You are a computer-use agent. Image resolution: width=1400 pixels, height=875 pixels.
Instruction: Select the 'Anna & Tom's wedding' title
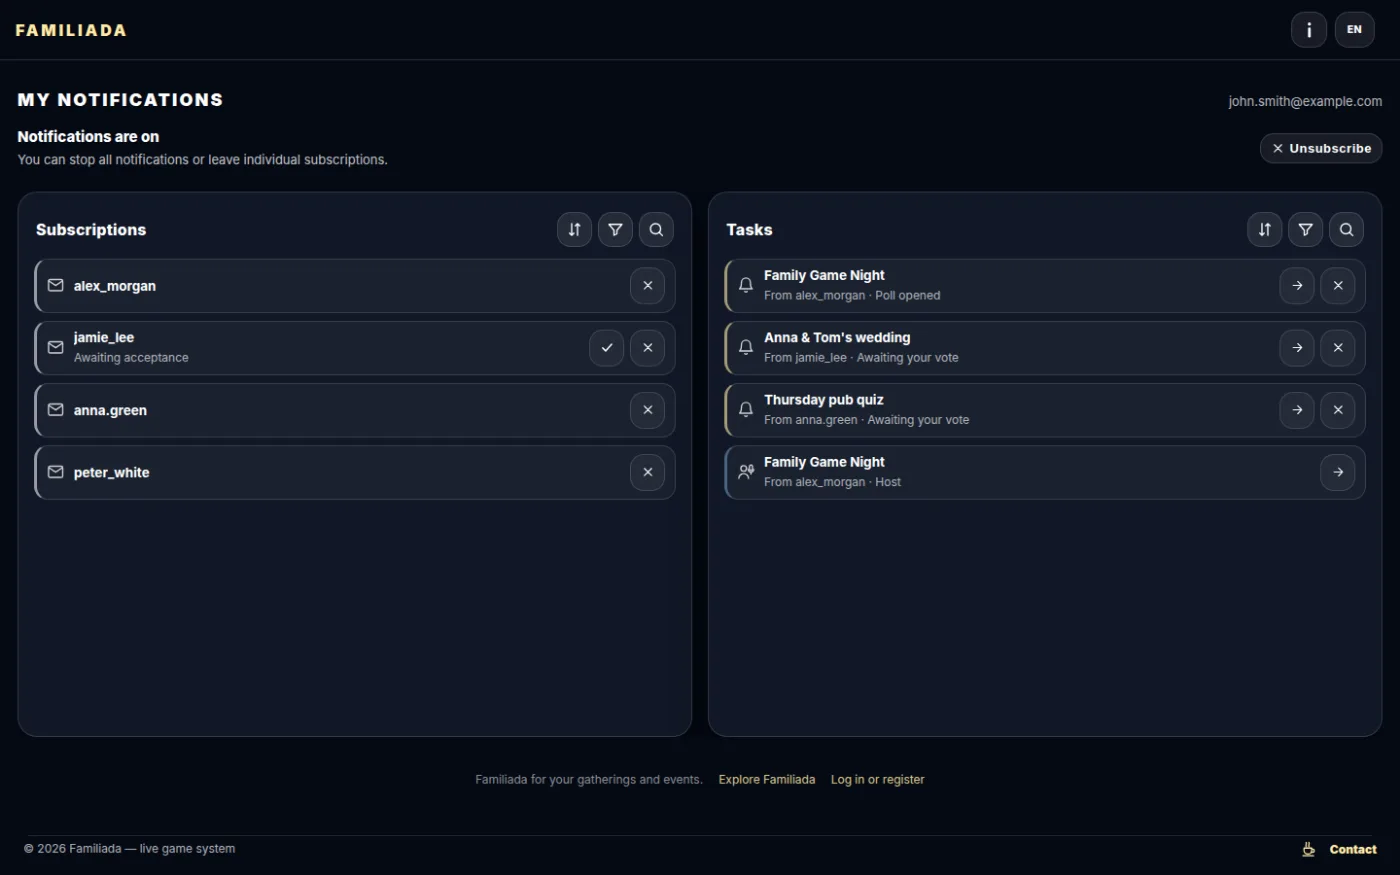837,338
